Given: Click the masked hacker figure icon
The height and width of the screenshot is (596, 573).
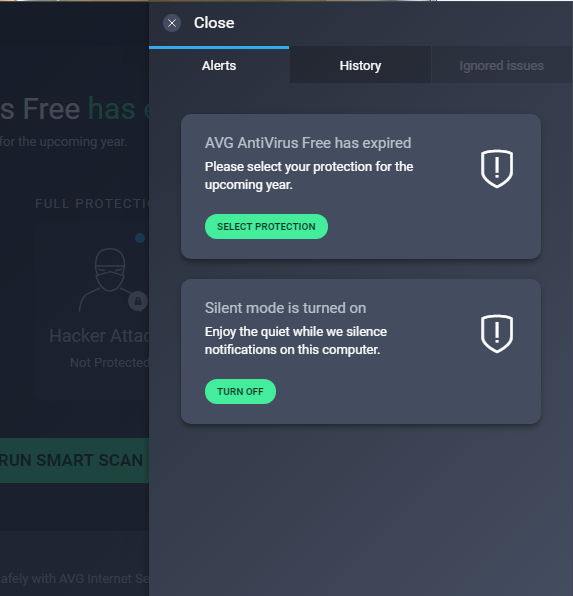Looking at the screenshot, I should pyautogui.click(x=108, y=279).
